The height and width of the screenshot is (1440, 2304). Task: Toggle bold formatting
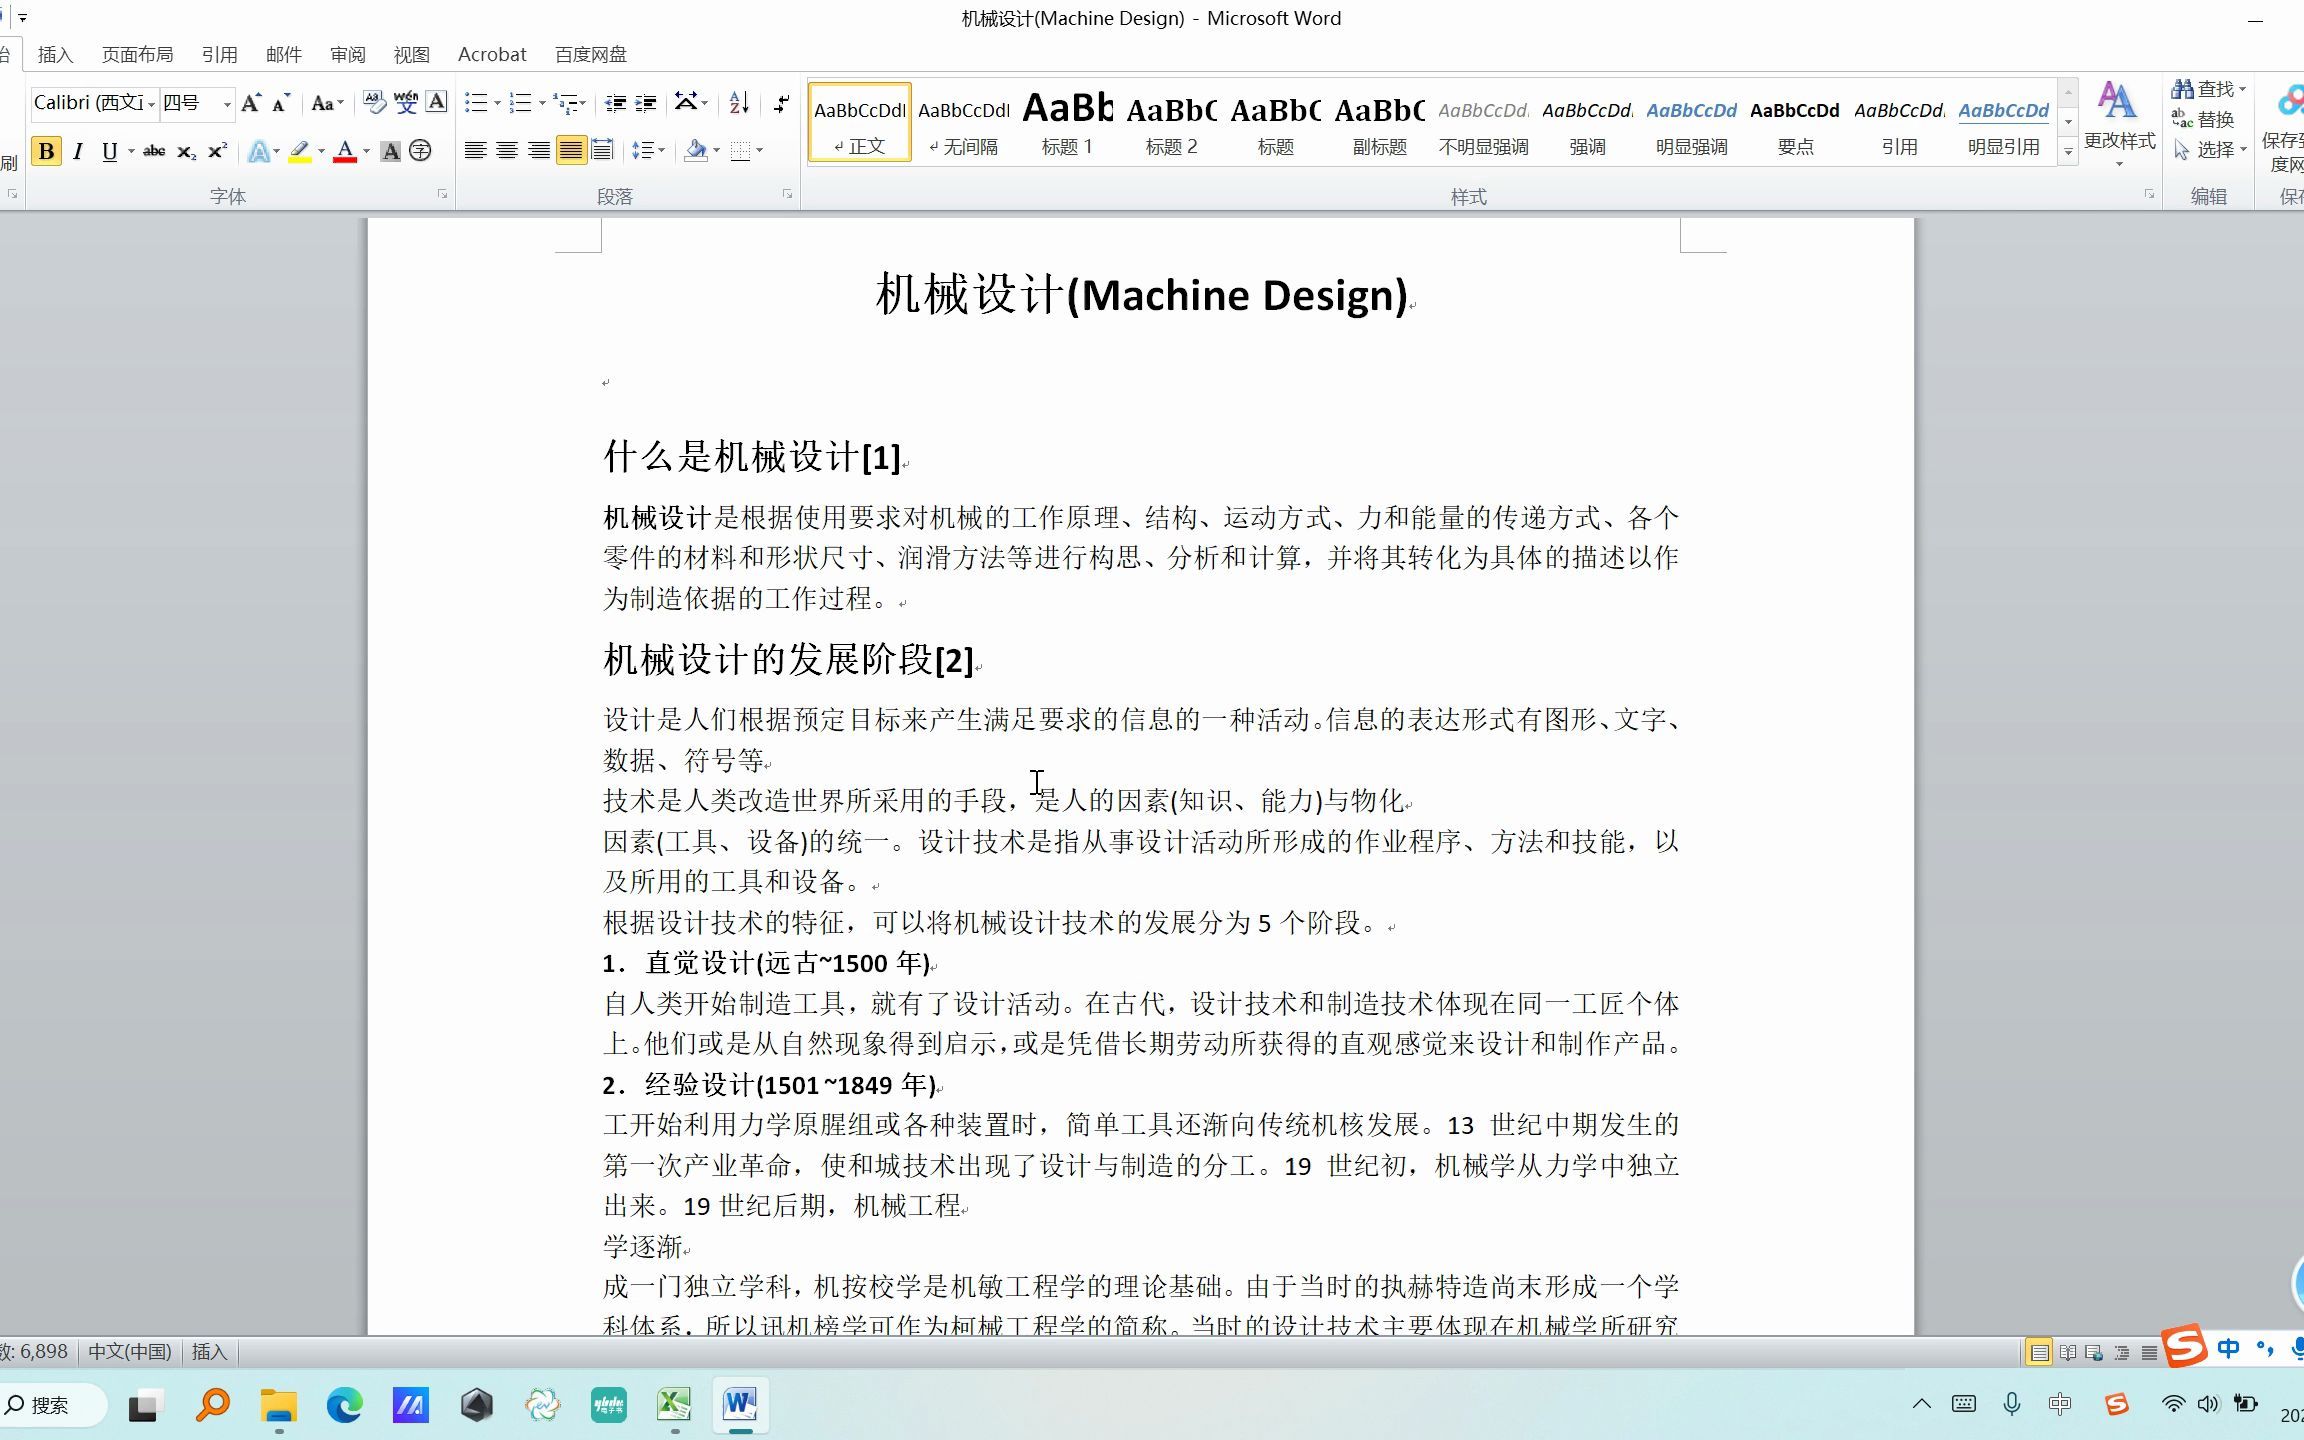point(46,151)
